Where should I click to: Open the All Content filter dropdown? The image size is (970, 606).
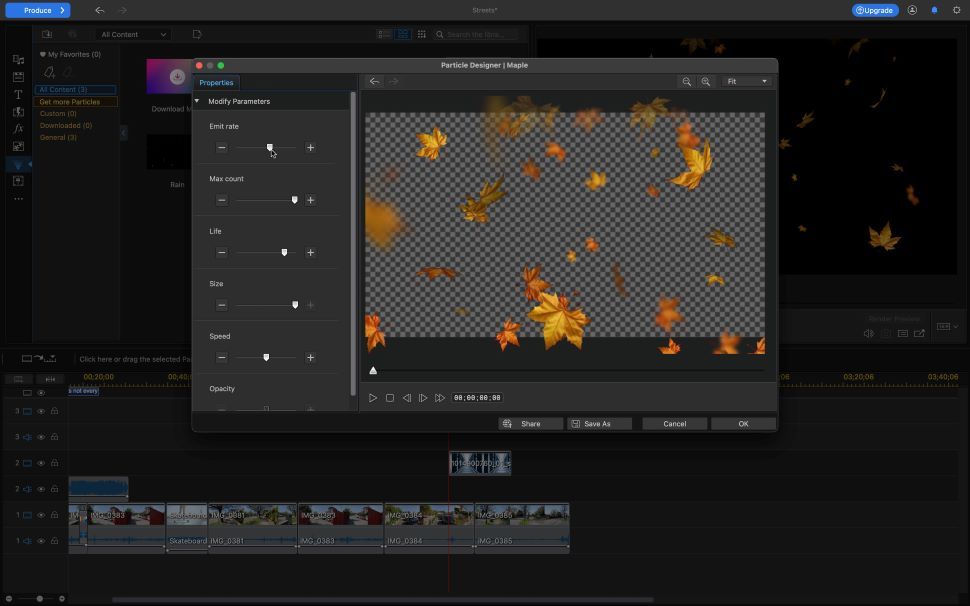pos(131,33)
